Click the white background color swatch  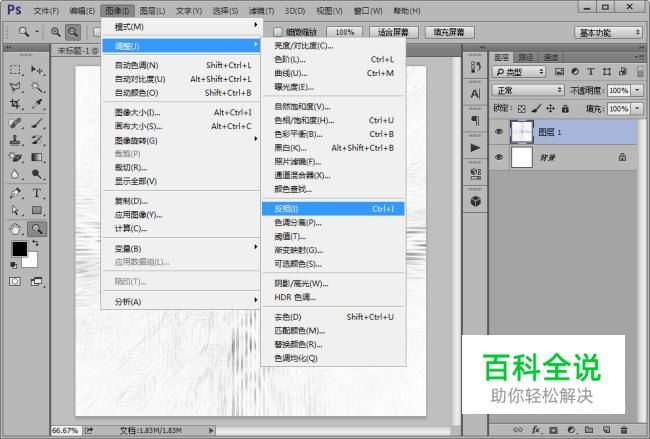(32, 262)
